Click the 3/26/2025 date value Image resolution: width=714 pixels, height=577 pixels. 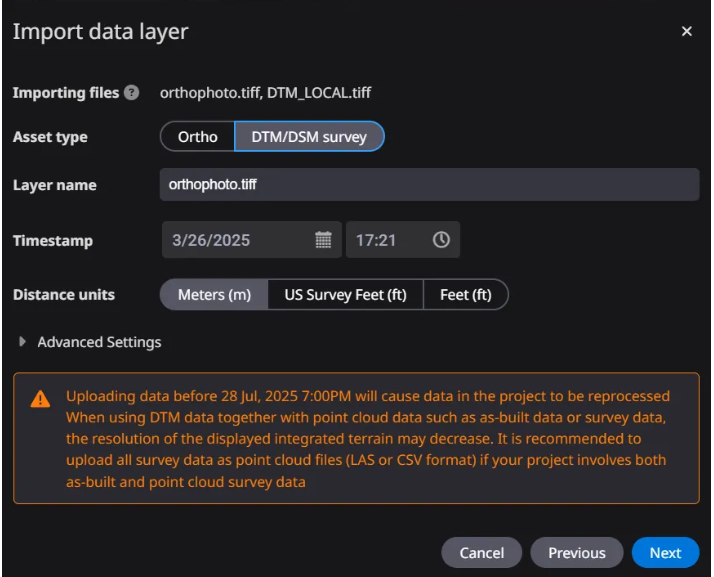(211, 240)
